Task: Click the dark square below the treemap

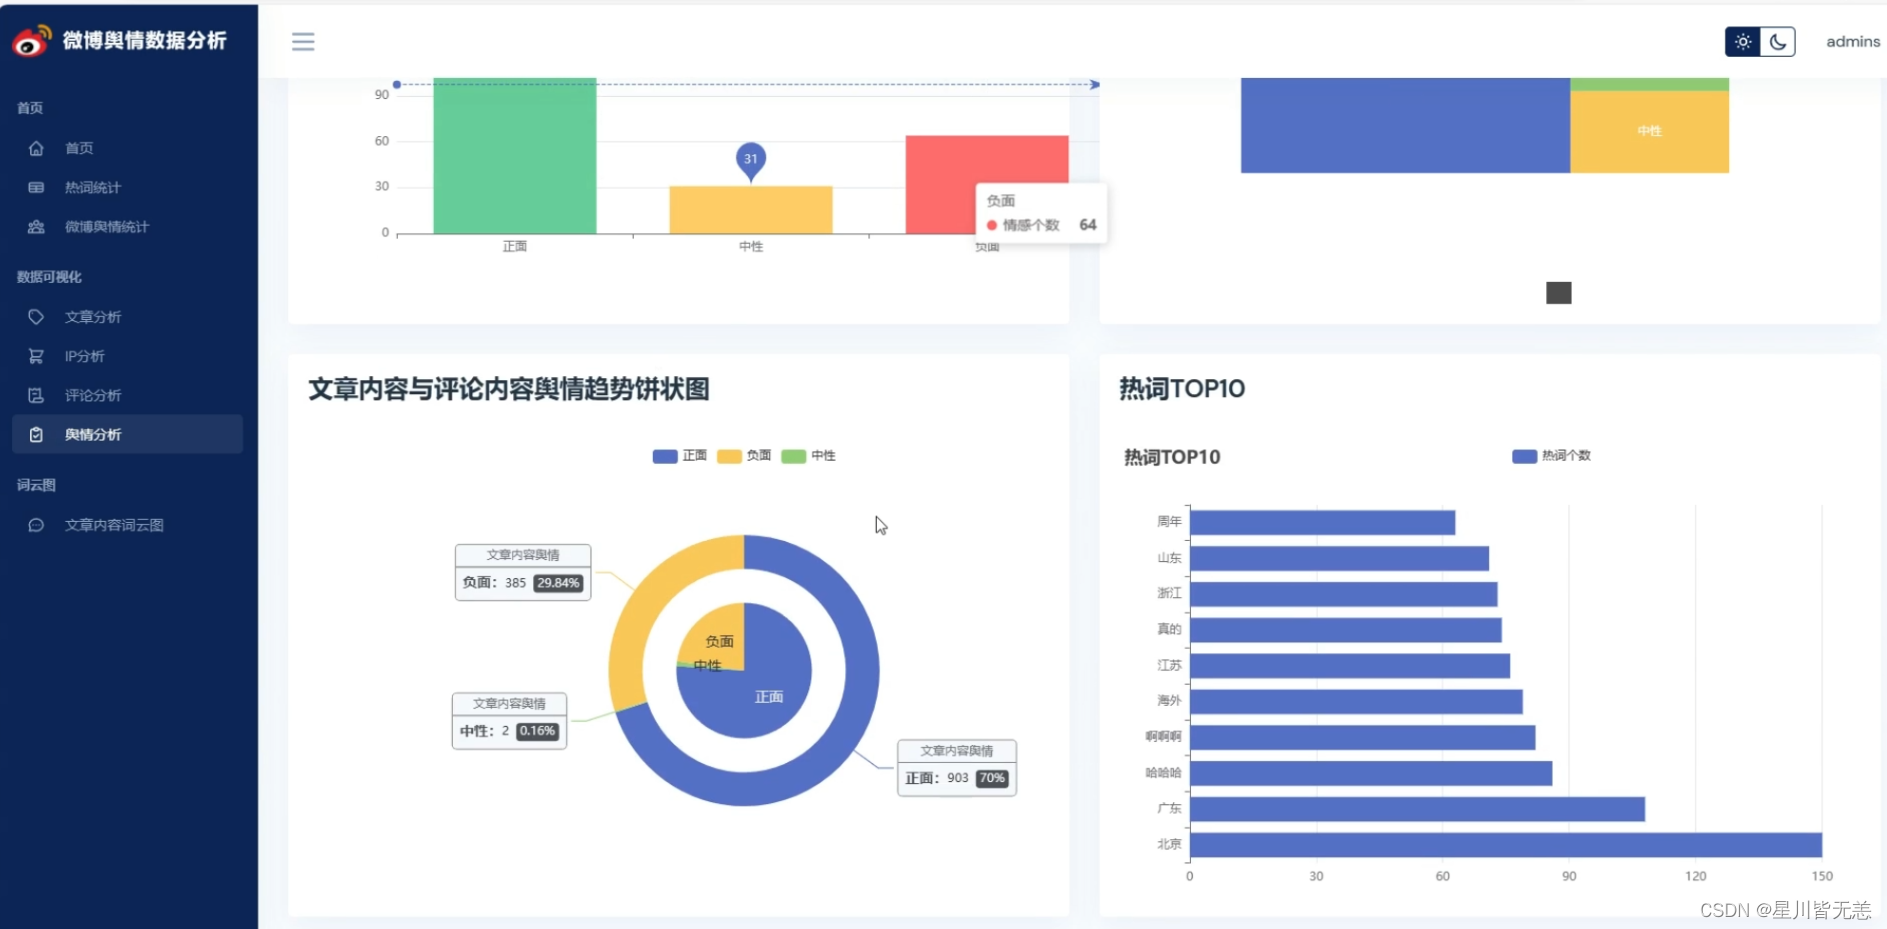Action: pyautogui.click(x=1559, y=293)
